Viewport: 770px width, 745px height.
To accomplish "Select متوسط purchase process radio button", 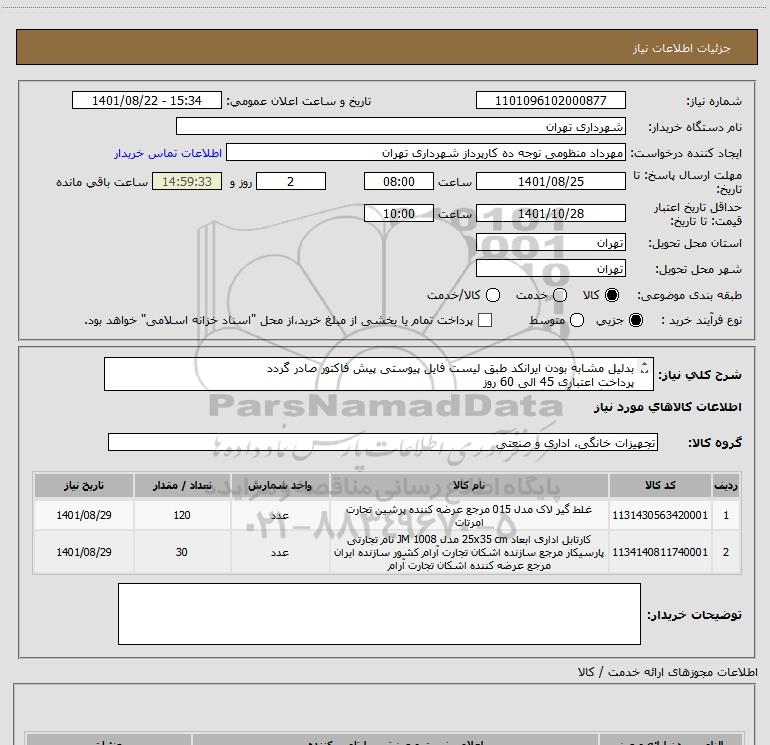I will [577, 320].
